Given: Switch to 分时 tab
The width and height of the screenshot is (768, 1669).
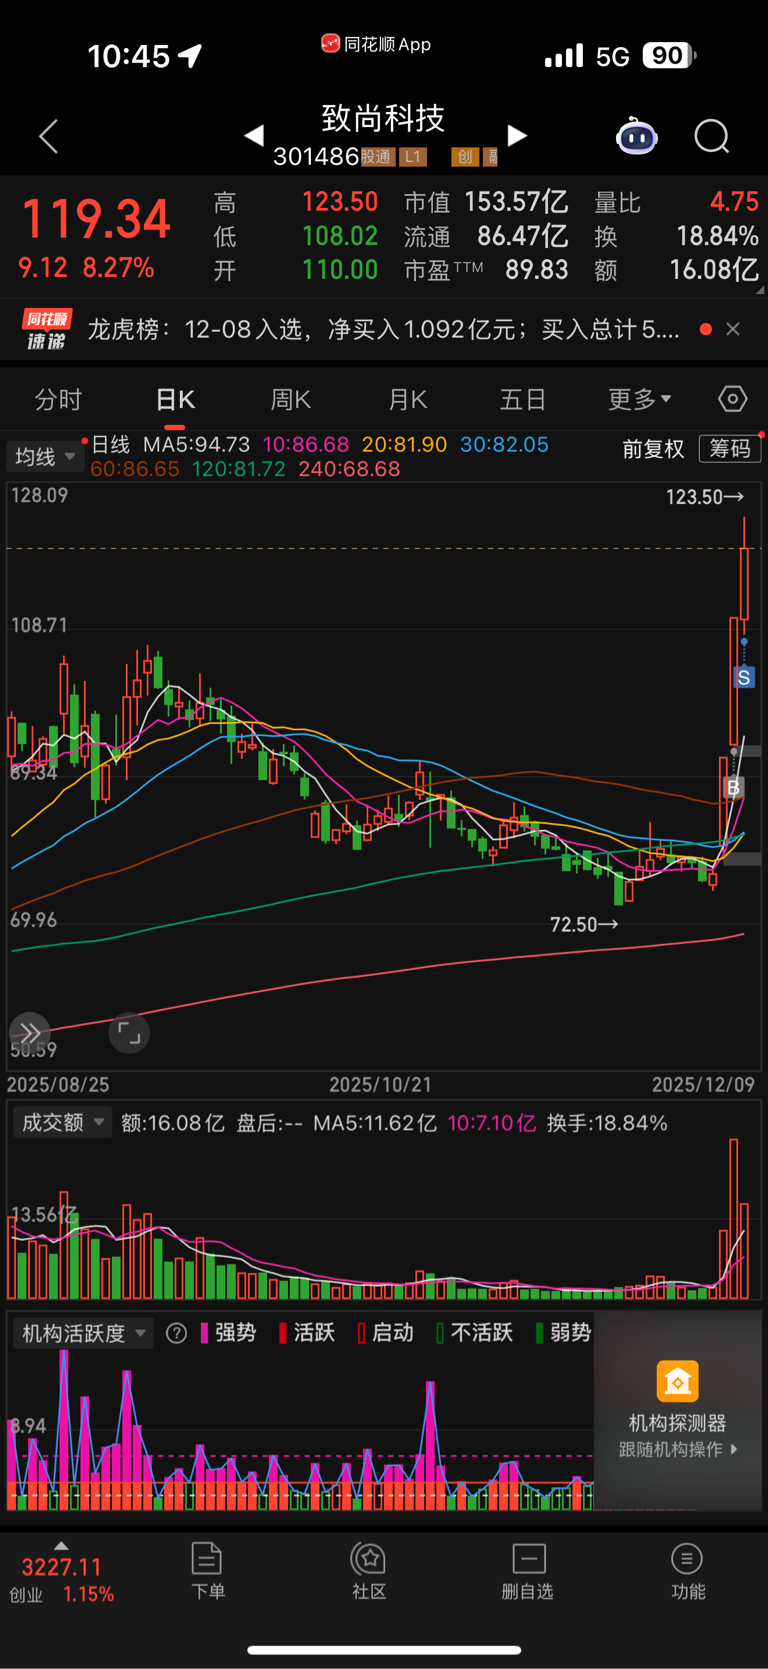Looking at the screenshot, I should pos(58,400).
